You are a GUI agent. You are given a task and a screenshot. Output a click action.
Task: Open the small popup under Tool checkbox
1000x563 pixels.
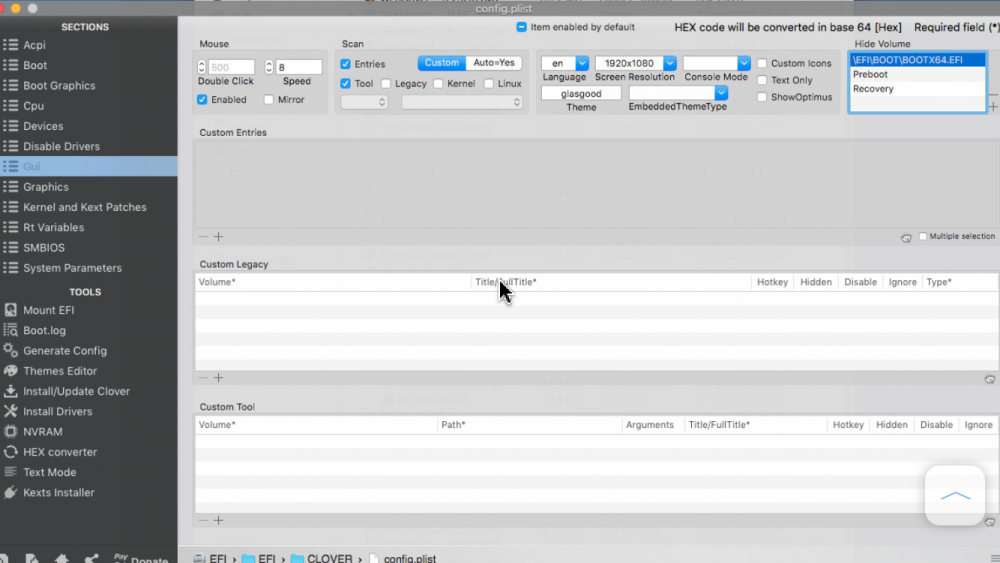coord(364,102)
